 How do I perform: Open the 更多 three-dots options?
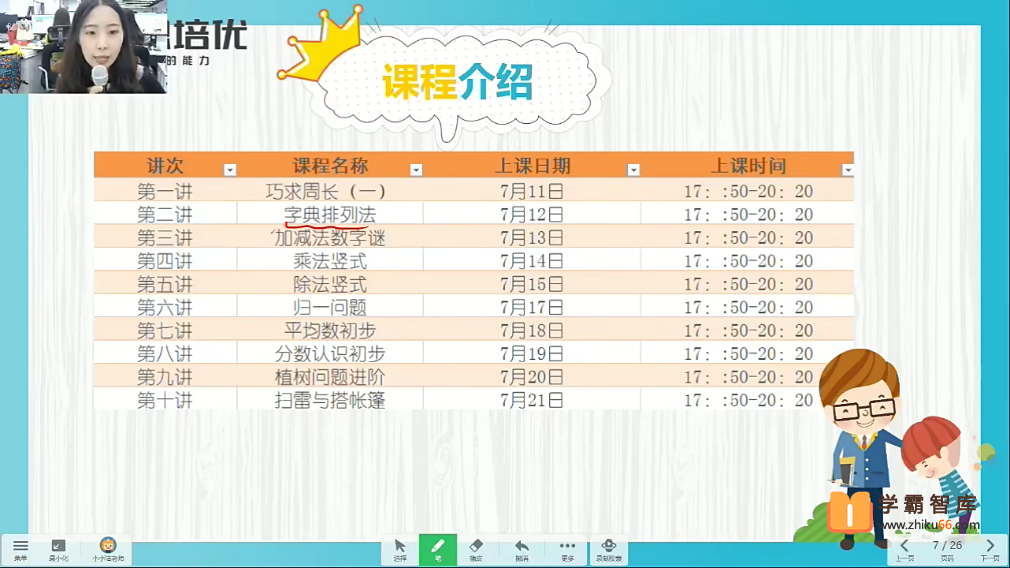[567, 550]
